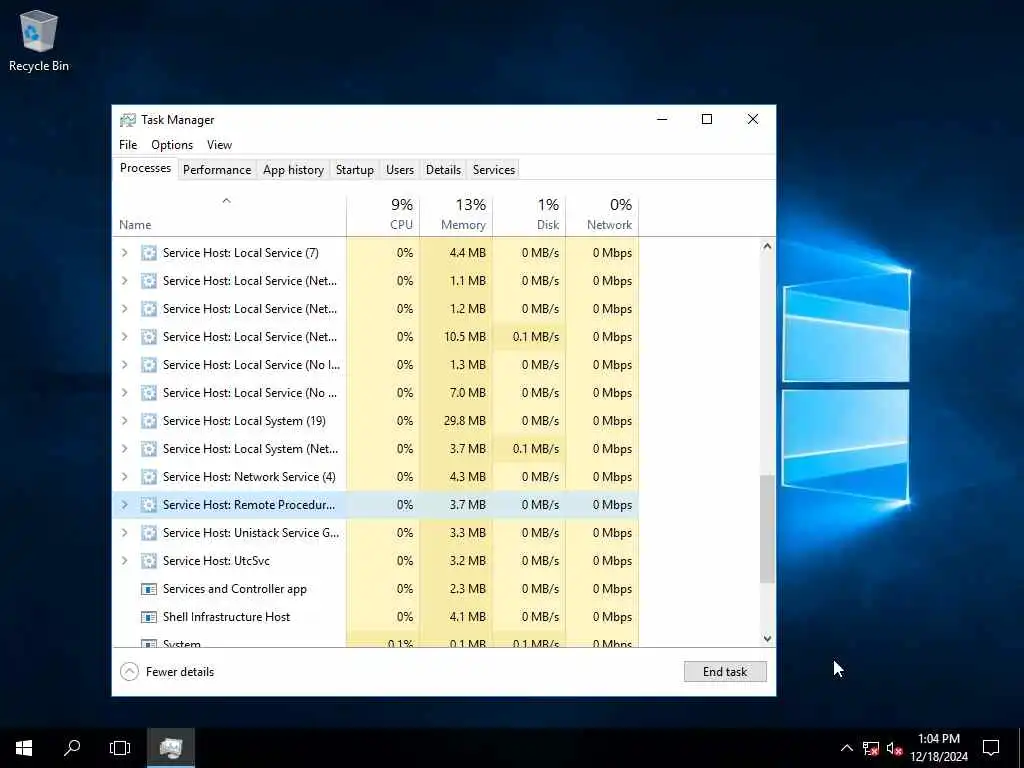1024x768 pixels.
Task: Select Service Host: Remote Procedure row text
Action: [248, 505]
